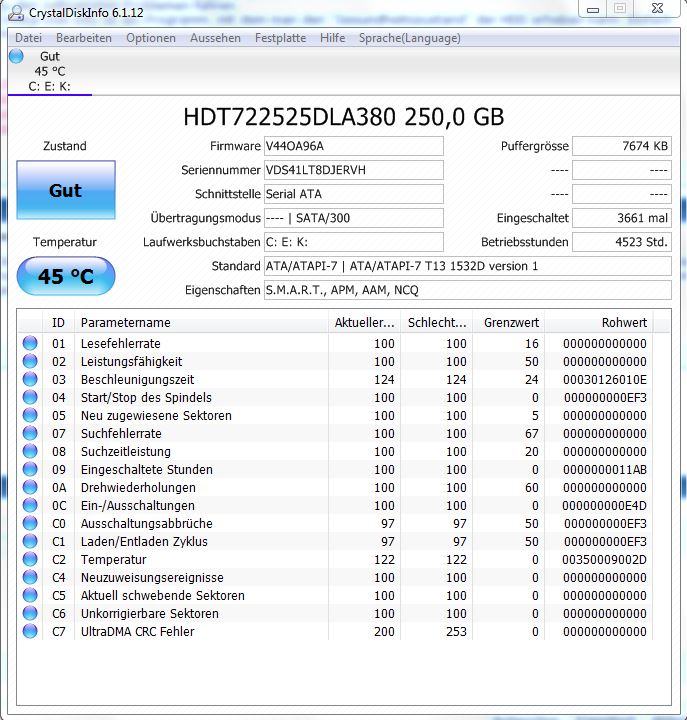Click status orb of Ein-/Ausschaltungen row
Image resolution: width=687 pixels, height=720 pixels.
(30, 505)
